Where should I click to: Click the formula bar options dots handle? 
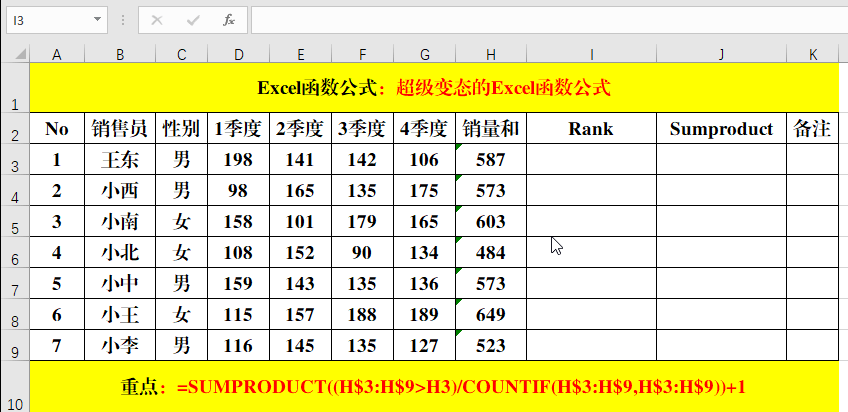pos(123,21)
